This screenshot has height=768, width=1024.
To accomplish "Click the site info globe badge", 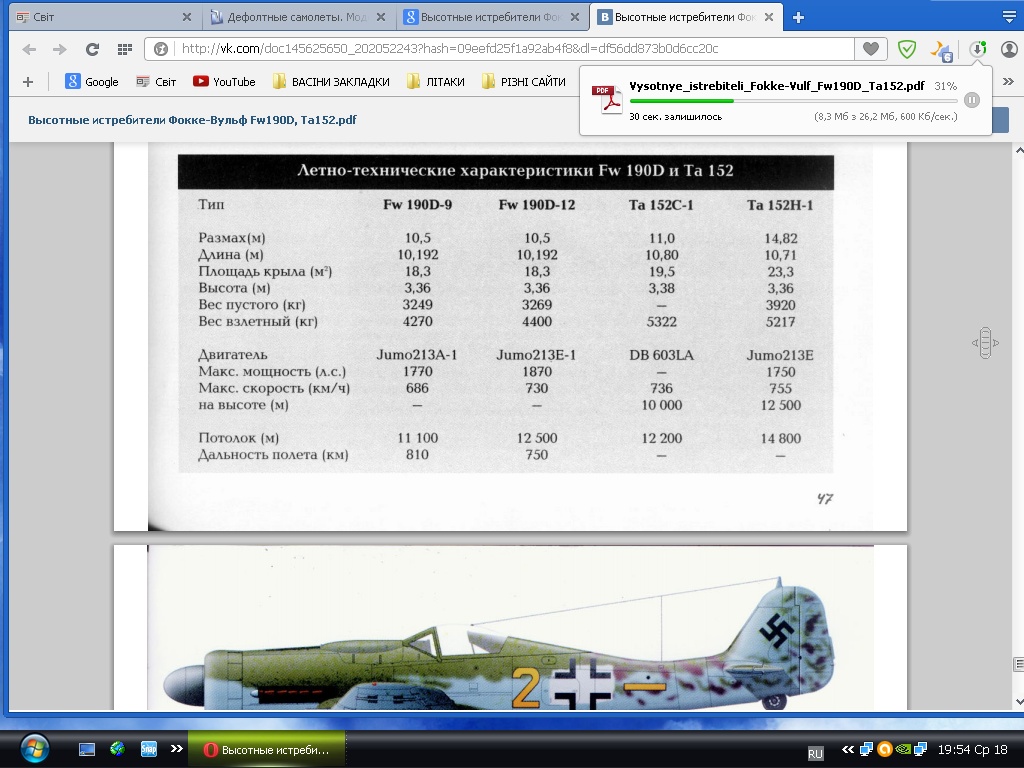I will [161, 49].
